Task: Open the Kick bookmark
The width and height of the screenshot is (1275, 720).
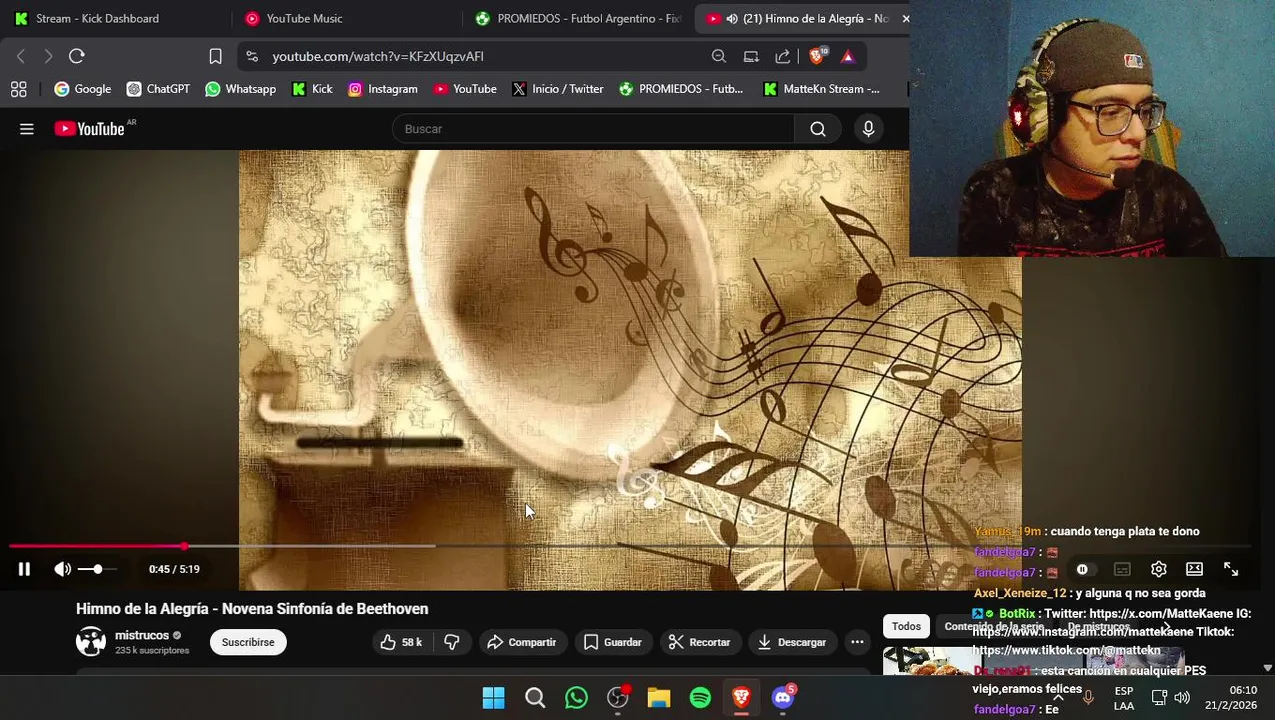Action: click(312, 89)
